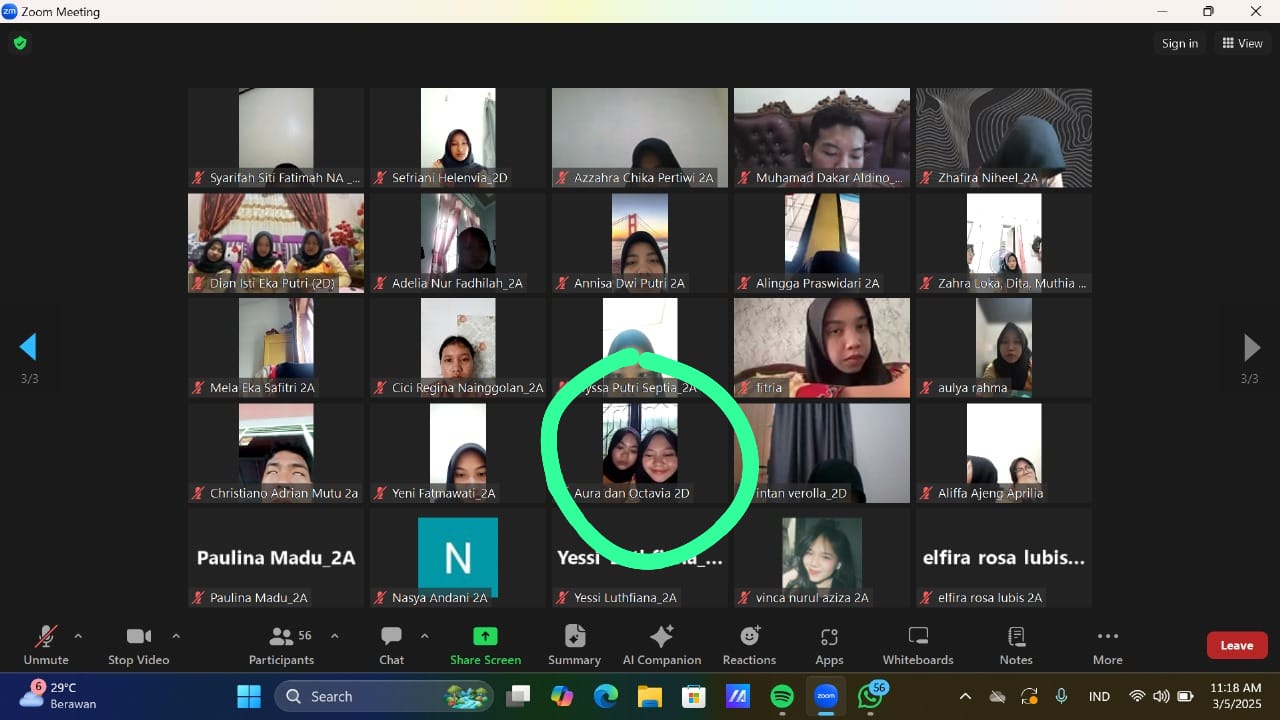Open Spotify from the Windows taskbar
The width and height of the screenshot is (1280, 720).
point(782,696)
